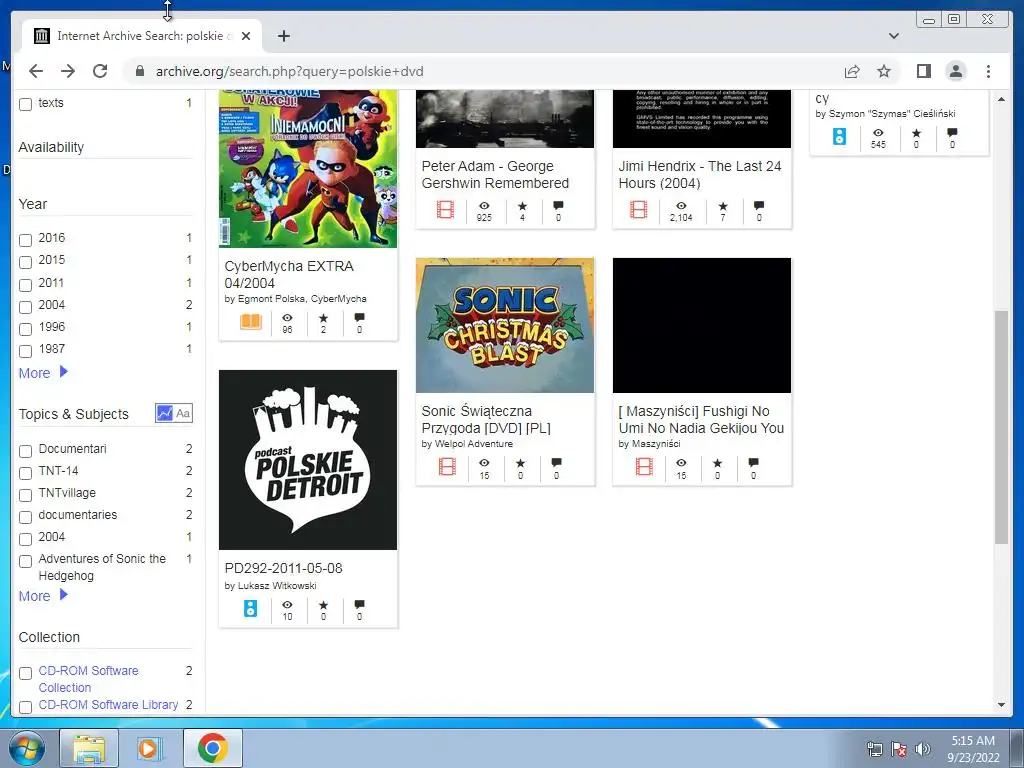Viewport: 1024px width, 768px height.
Task: Click the Chrome icon in the taskbar
Action: point(212,748)
